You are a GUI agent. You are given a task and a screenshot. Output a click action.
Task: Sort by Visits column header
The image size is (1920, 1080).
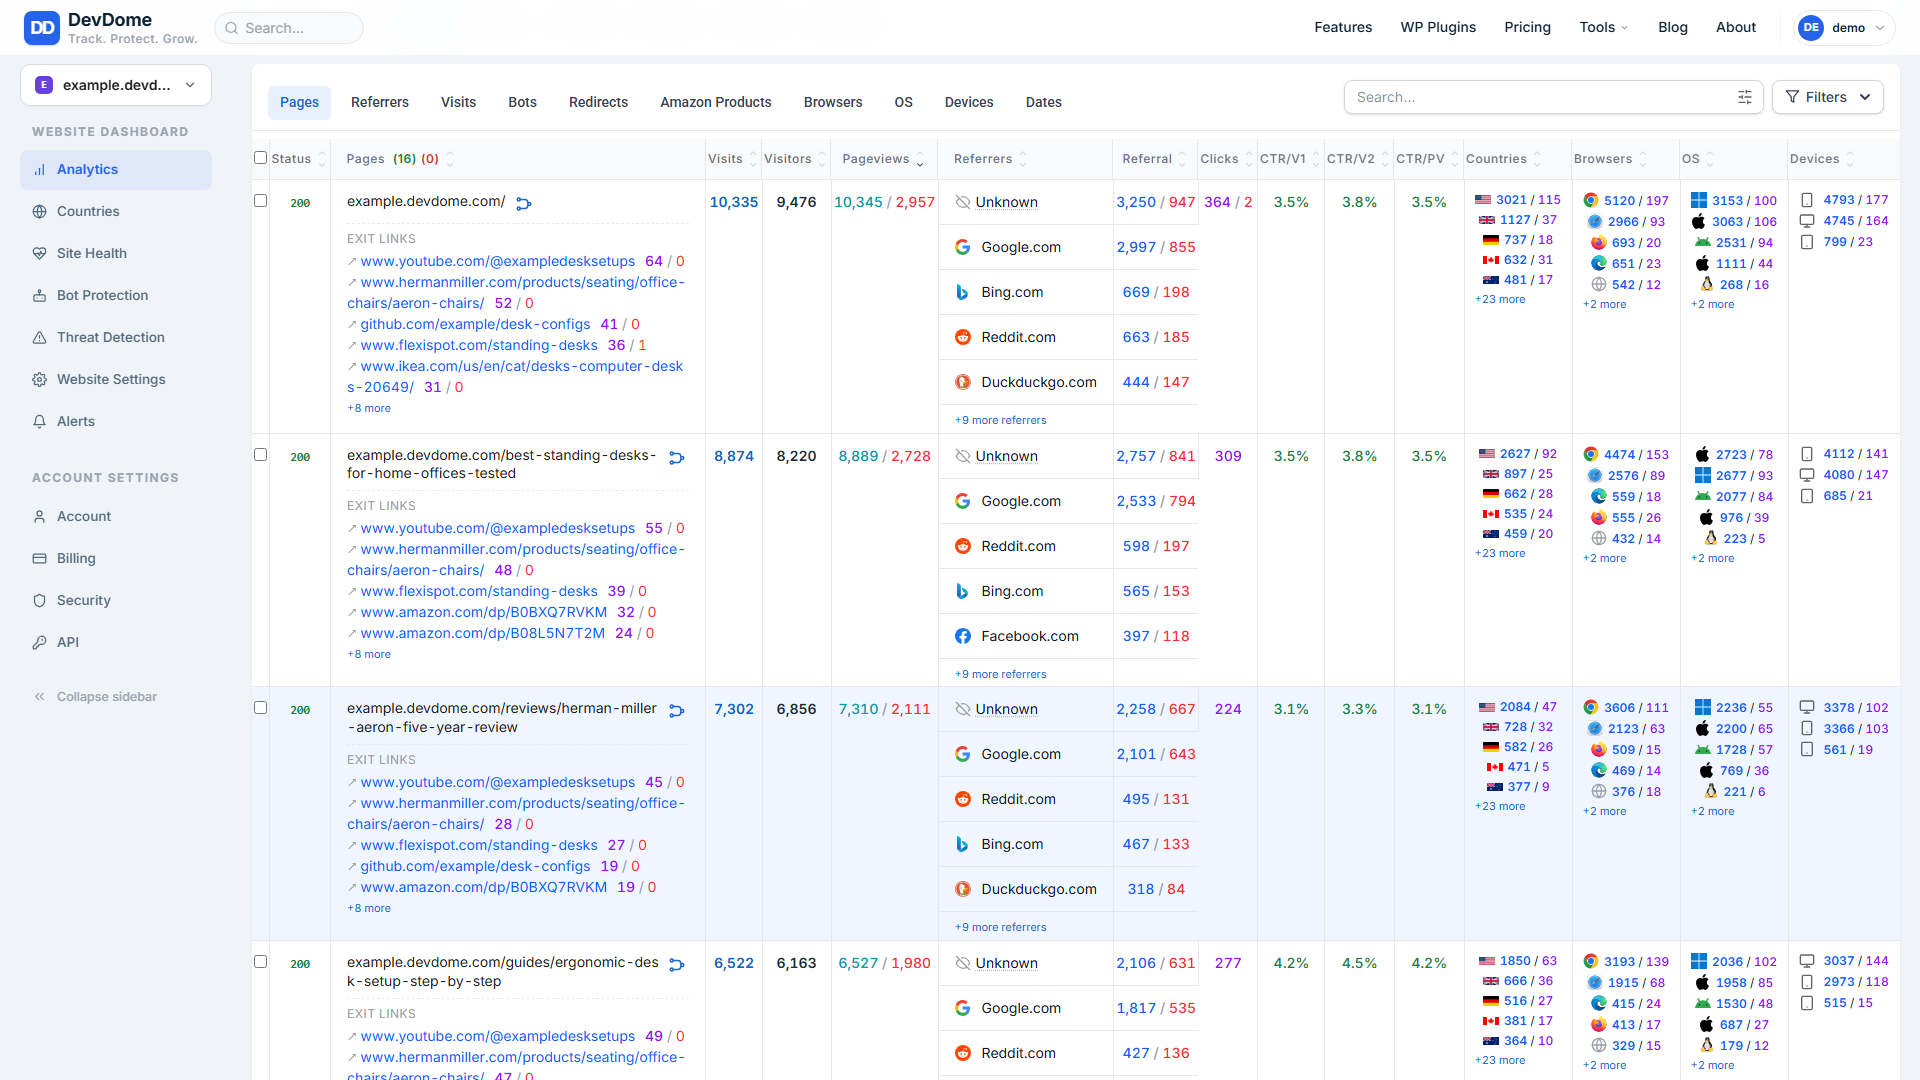(x=732, y=159)
